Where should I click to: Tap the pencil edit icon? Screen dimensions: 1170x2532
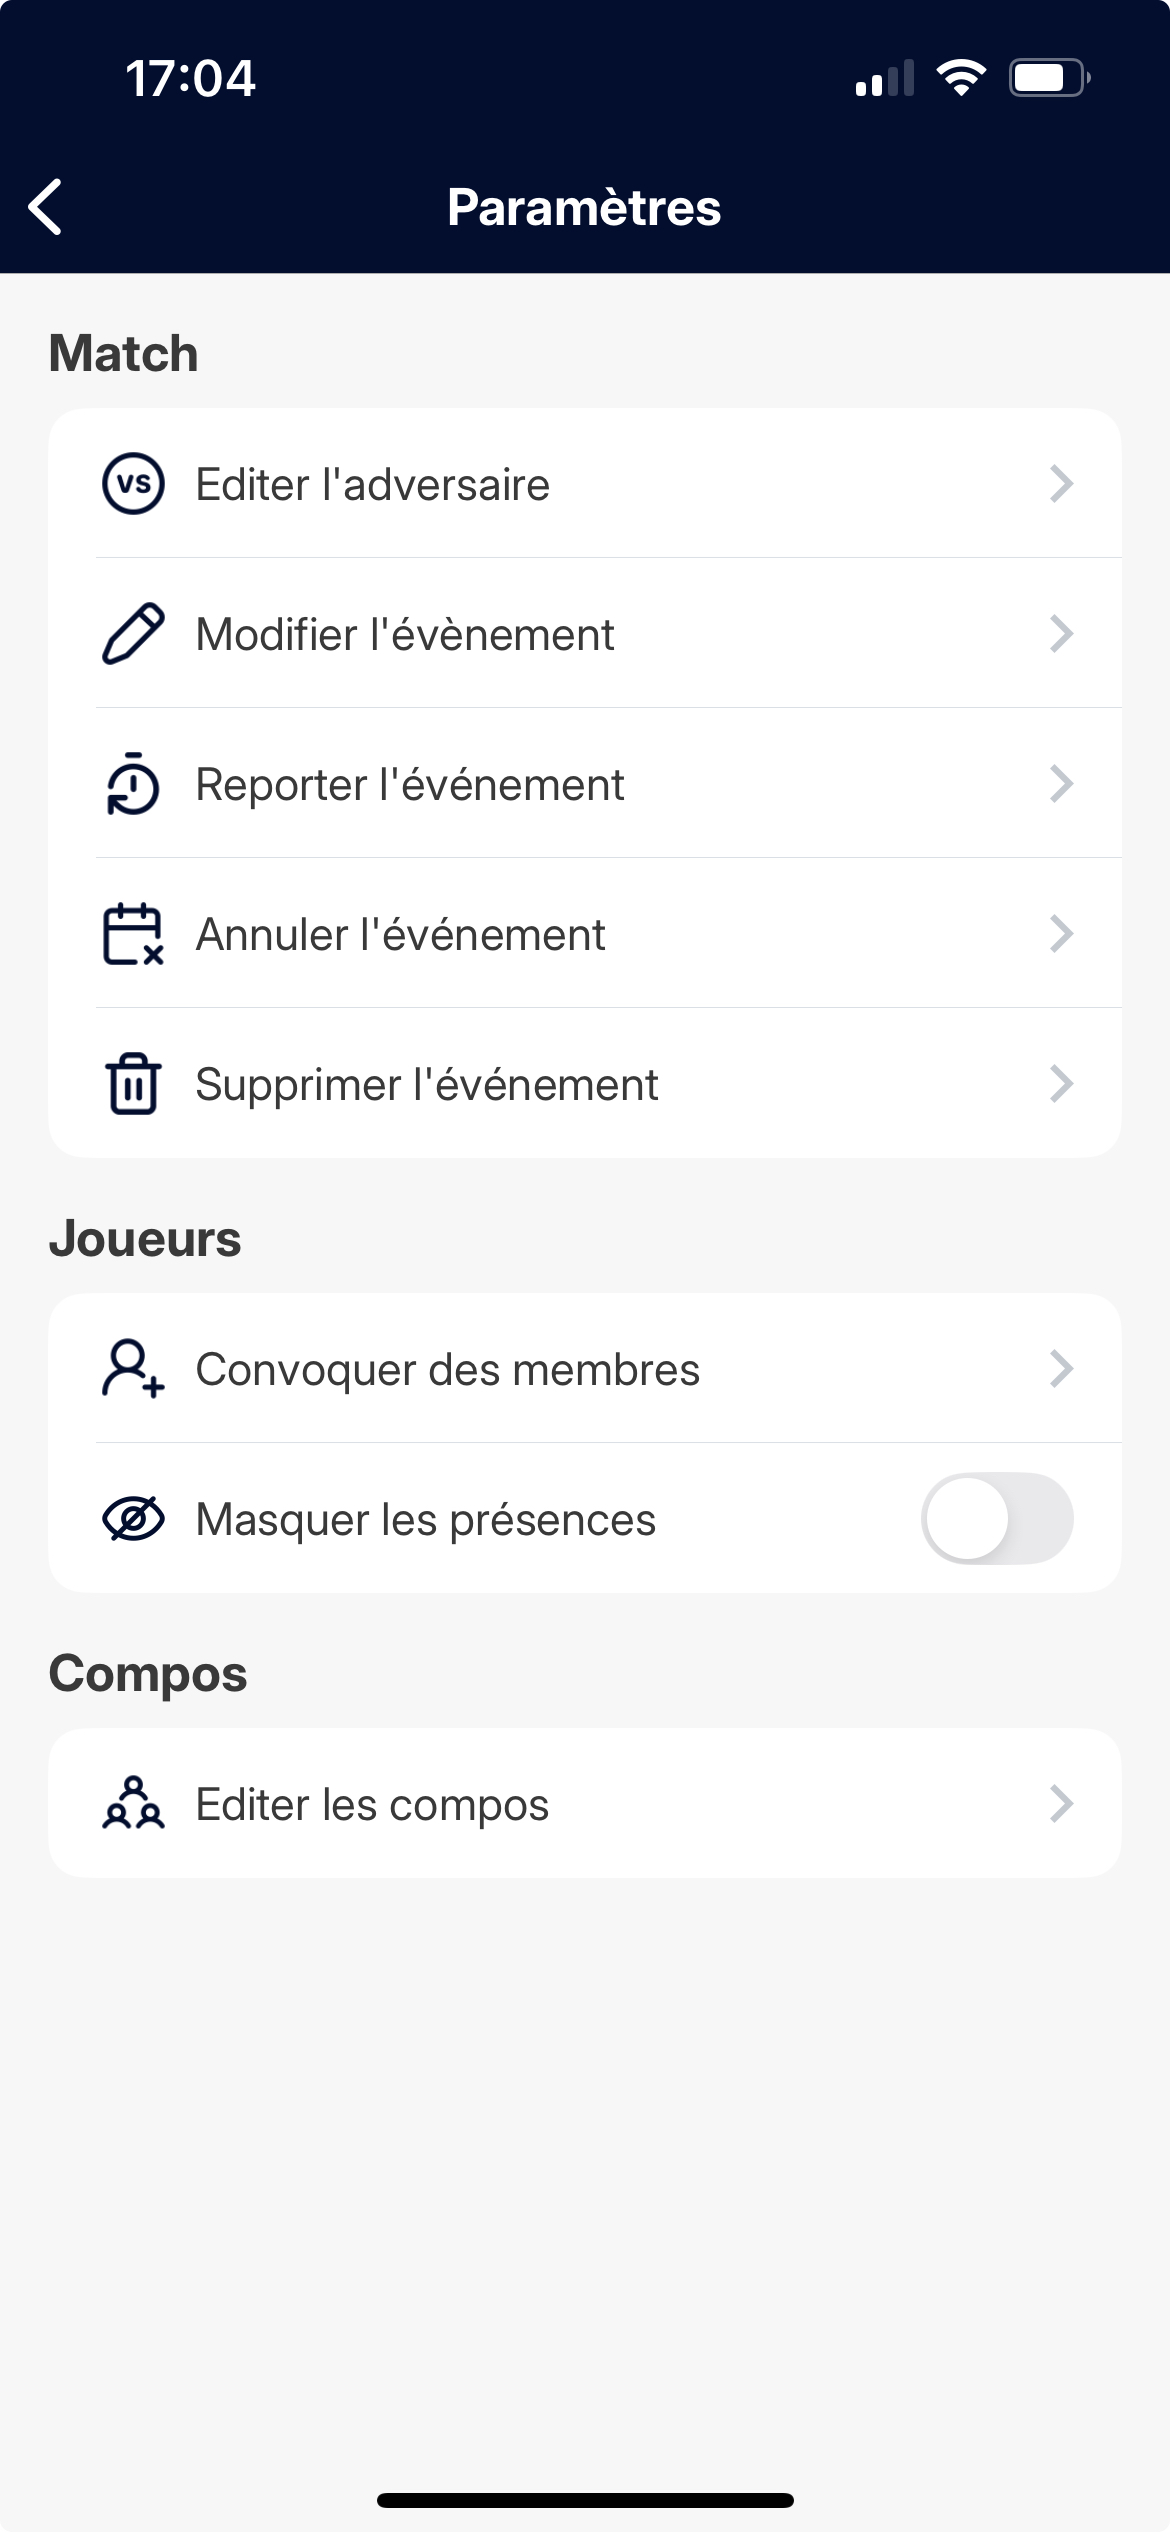(x=133, y=634)
